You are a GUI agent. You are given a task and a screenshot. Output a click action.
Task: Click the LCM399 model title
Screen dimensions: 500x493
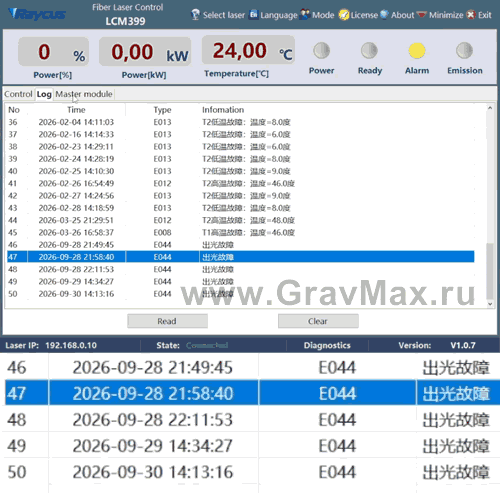pos(125,21)
